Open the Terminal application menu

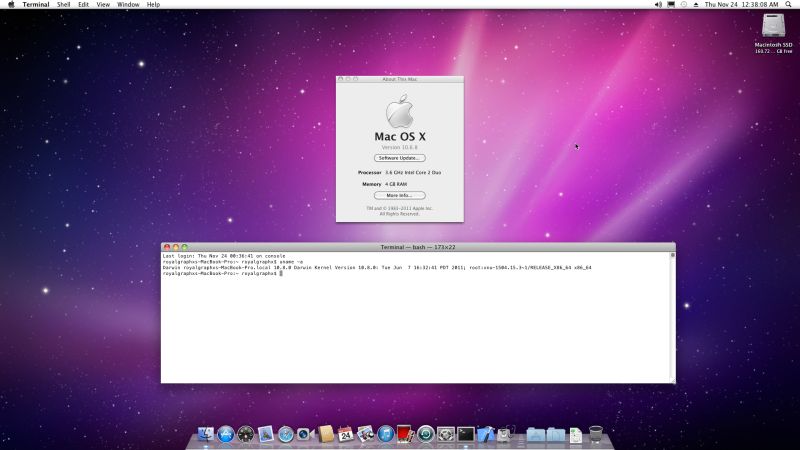(x=36, y=4)
